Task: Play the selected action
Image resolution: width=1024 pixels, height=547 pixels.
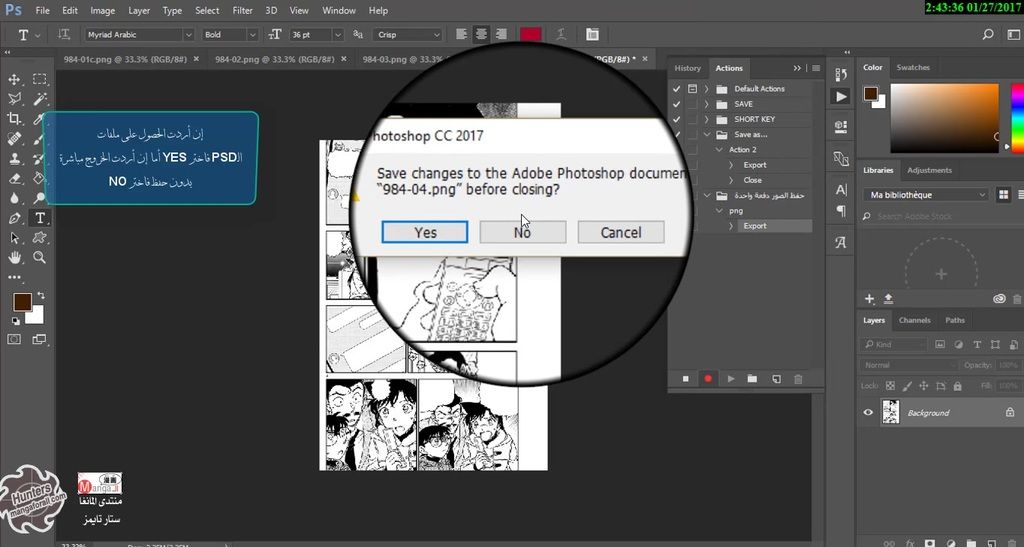Action: click(x=731, y=379)
